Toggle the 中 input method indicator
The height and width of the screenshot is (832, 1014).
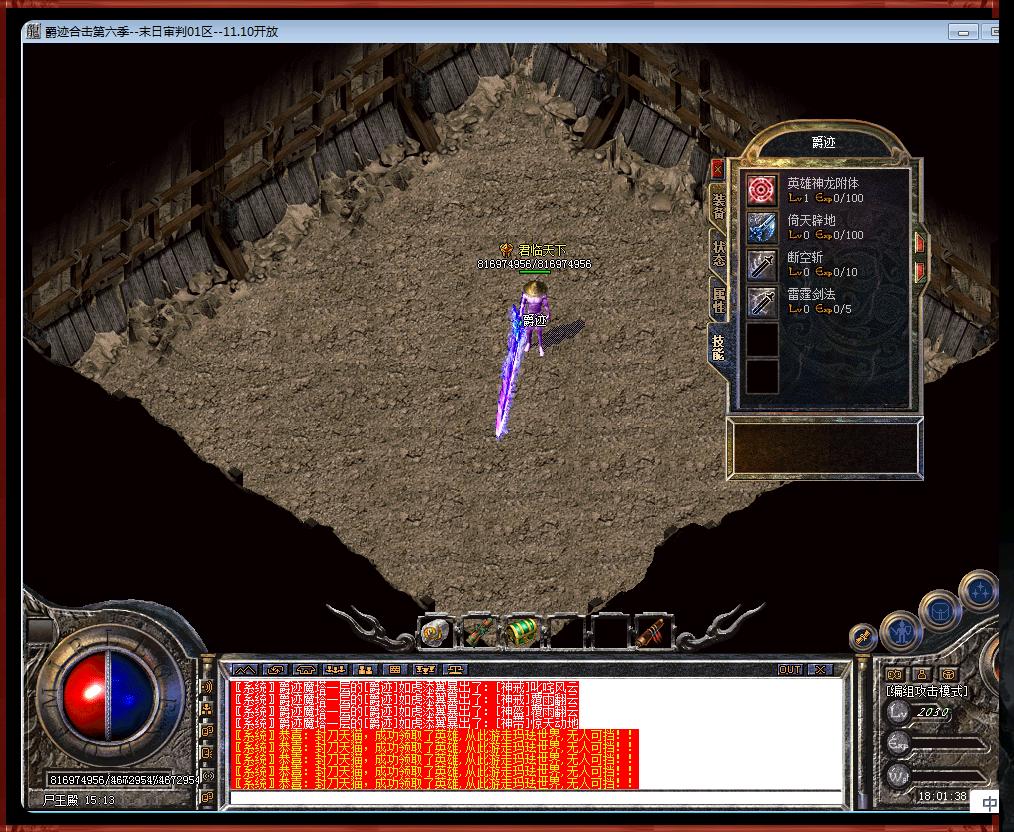(x=989, y=803)
